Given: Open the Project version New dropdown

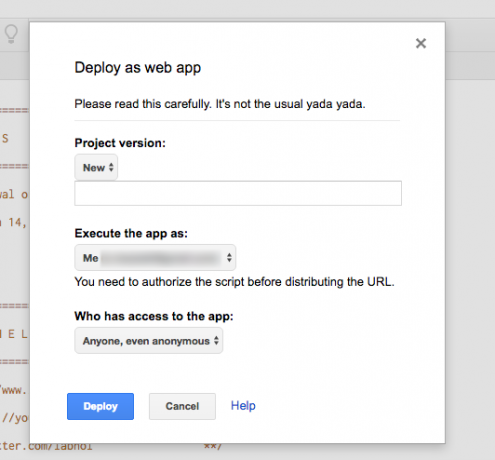Looking at the screenshot, I should (x=96, y=167).
